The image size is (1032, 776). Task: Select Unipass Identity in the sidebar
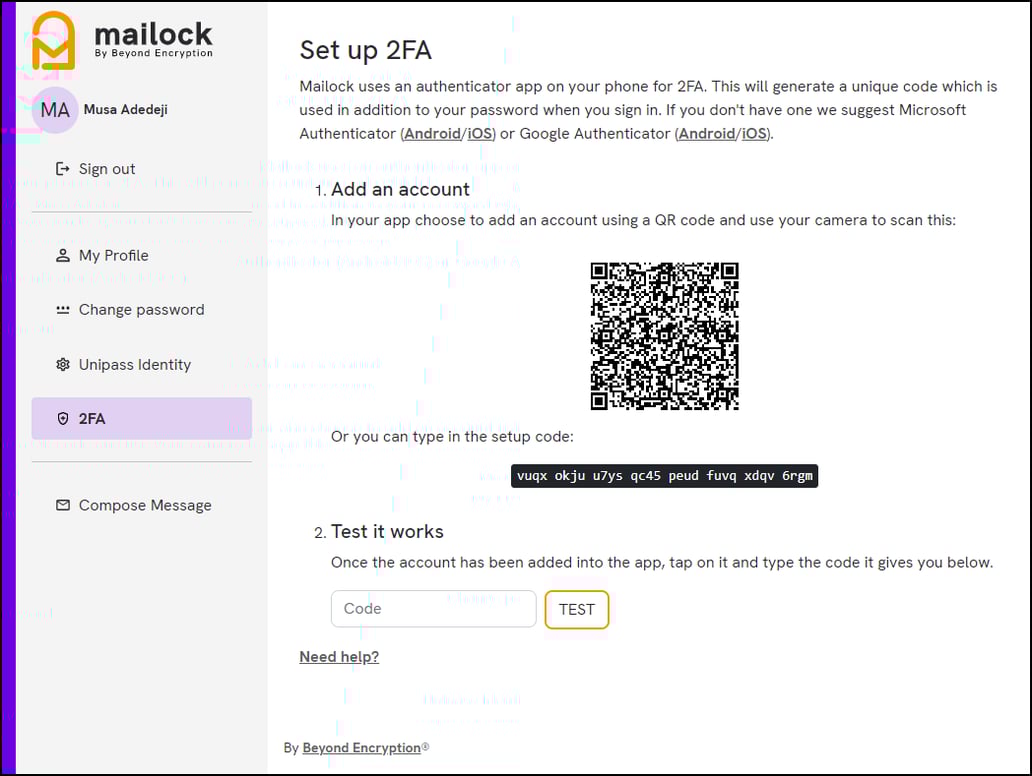pos(135,365)
